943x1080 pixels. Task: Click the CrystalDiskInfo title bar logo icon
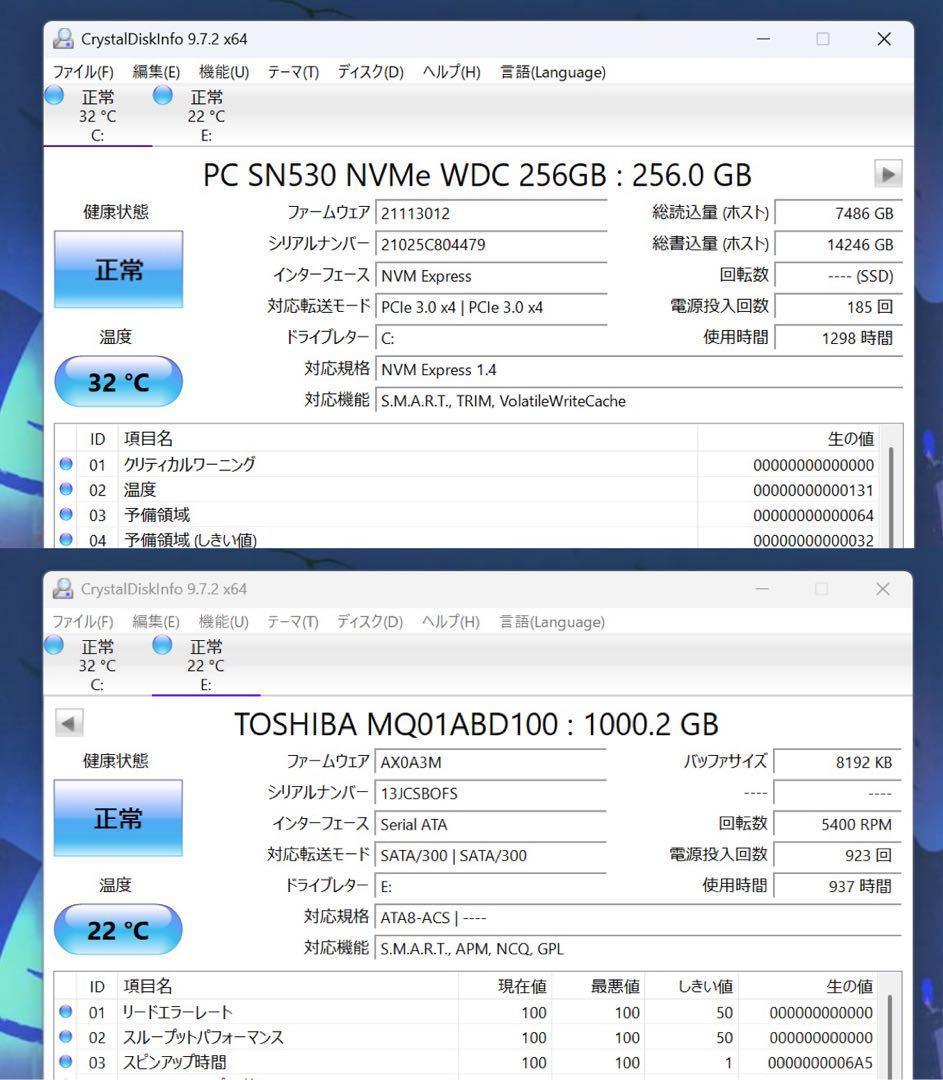[63, 37]
